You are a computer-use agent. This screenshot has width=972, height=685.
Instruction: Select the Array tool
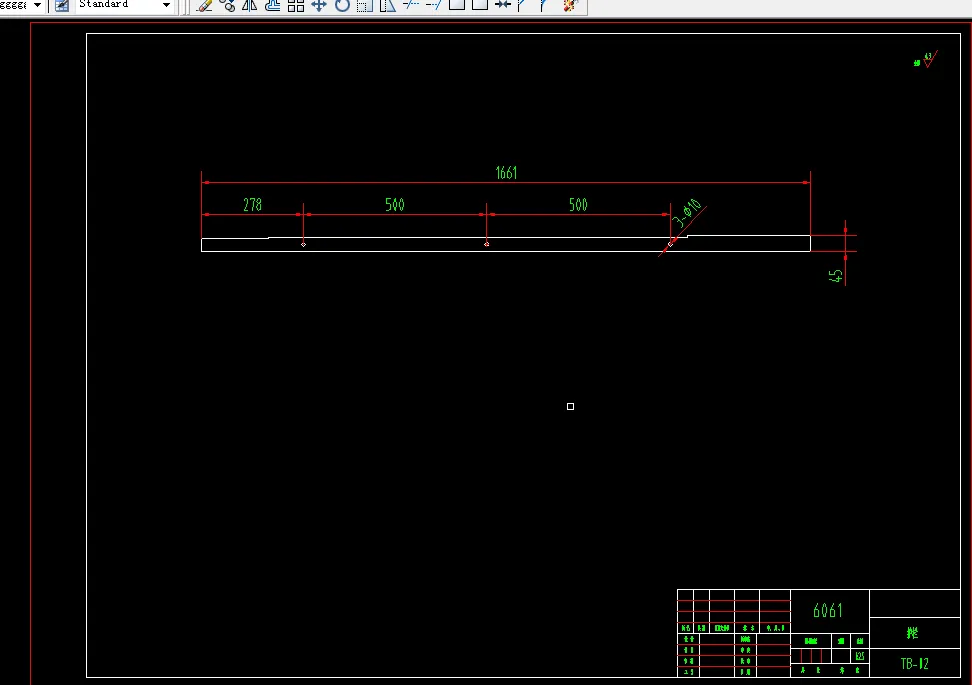tap(296, 6)
